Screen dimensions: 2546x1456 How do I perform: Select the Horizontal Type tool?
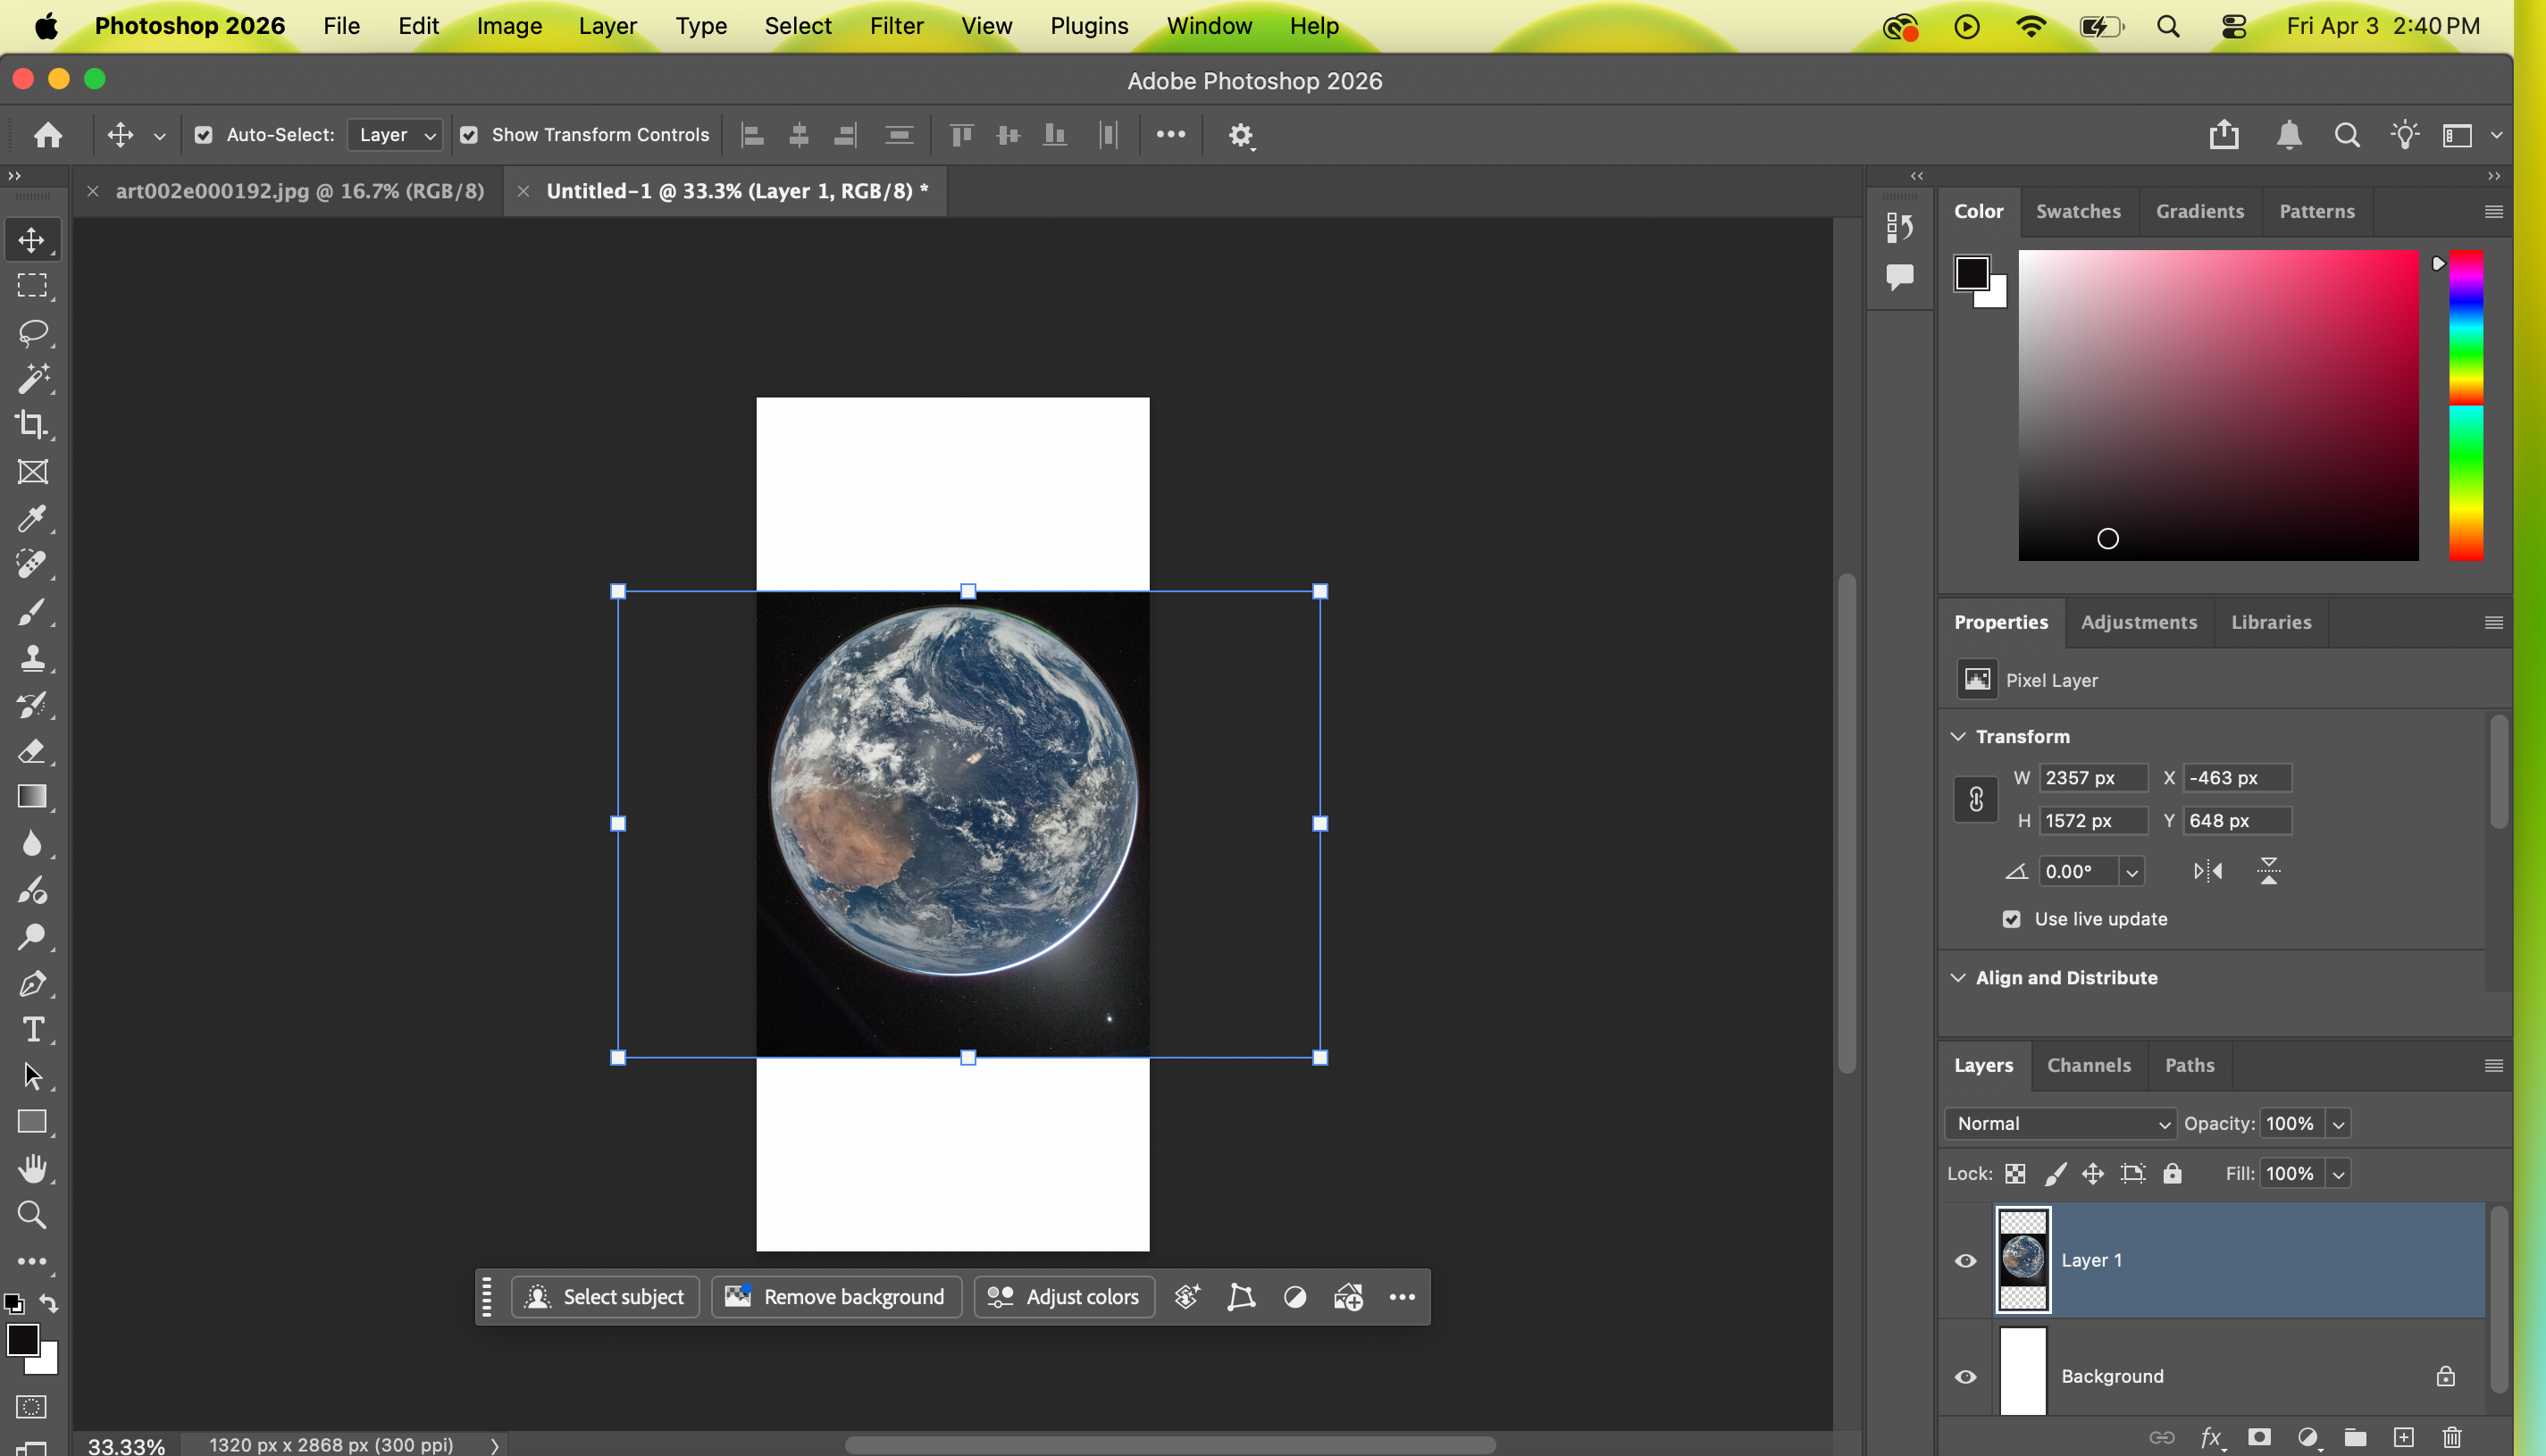(33, 1029)
